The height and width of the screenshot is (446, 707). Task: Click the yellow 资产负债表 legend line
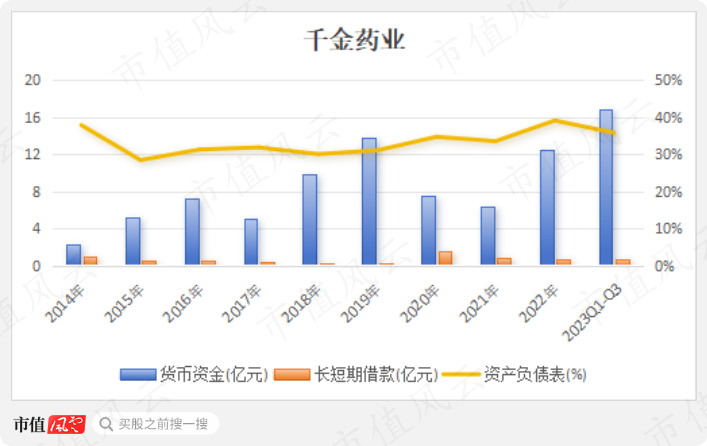[461, 374]
